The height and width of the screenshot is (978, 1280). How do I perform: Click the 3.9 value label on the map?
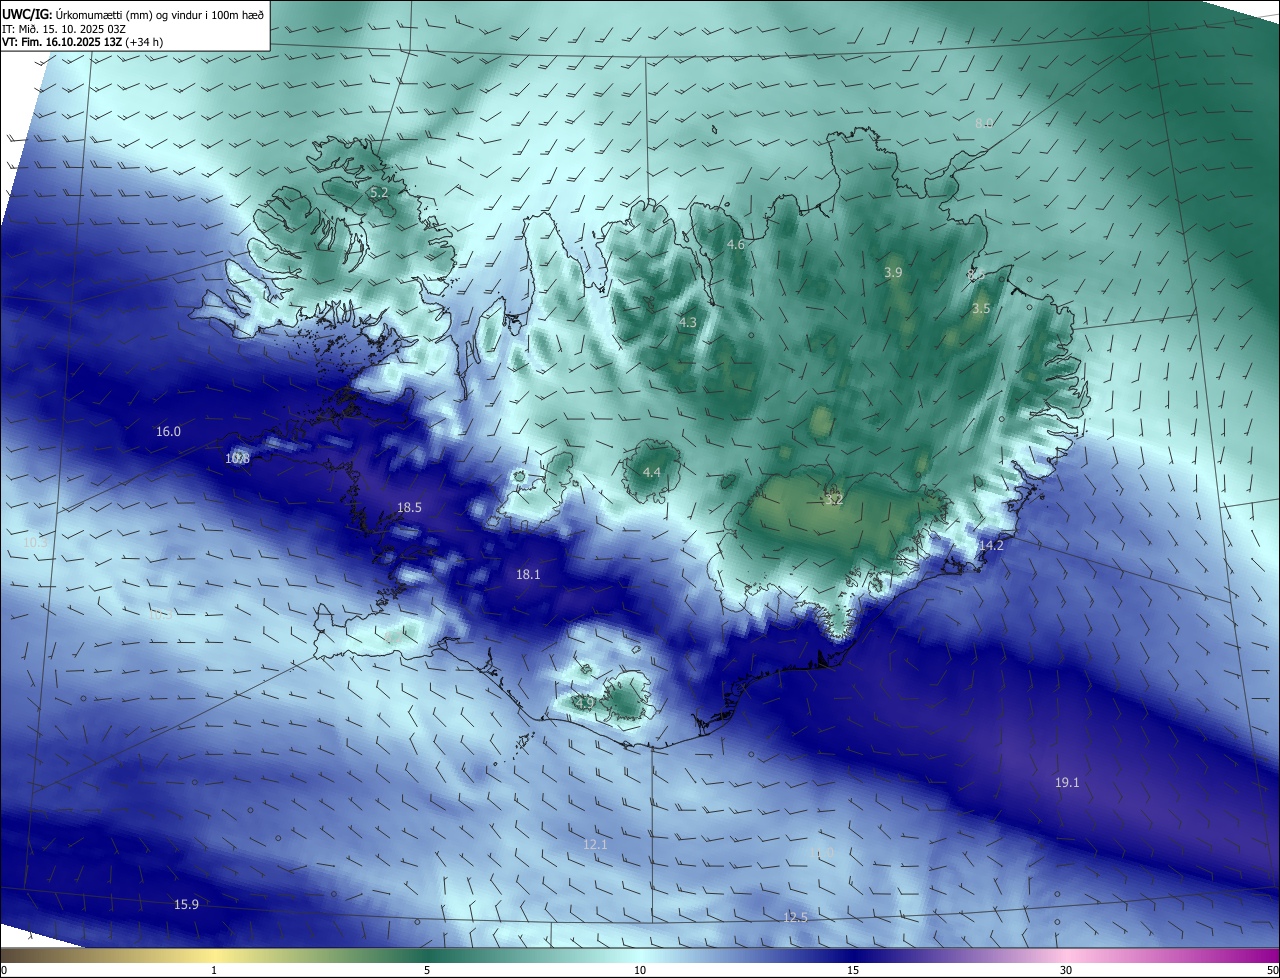(893, 272)
